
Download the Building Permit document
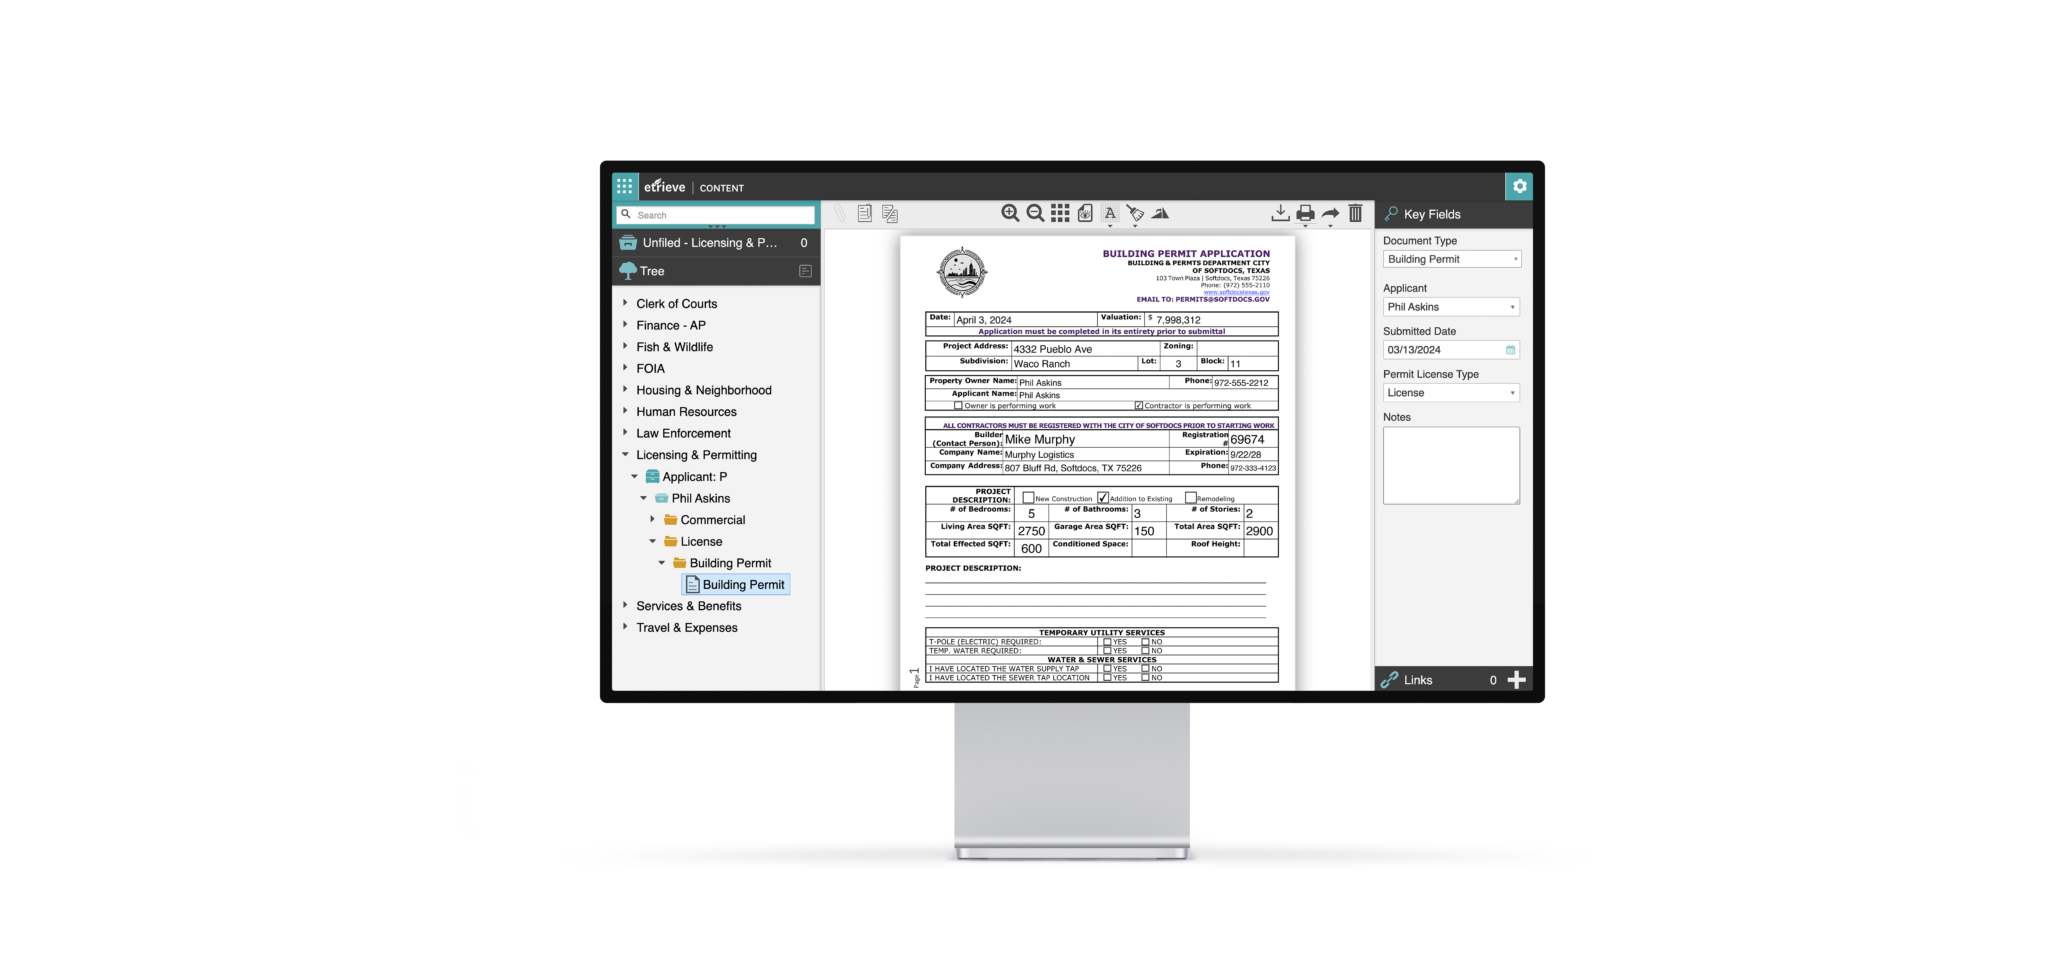click(x=1280, y=212)
